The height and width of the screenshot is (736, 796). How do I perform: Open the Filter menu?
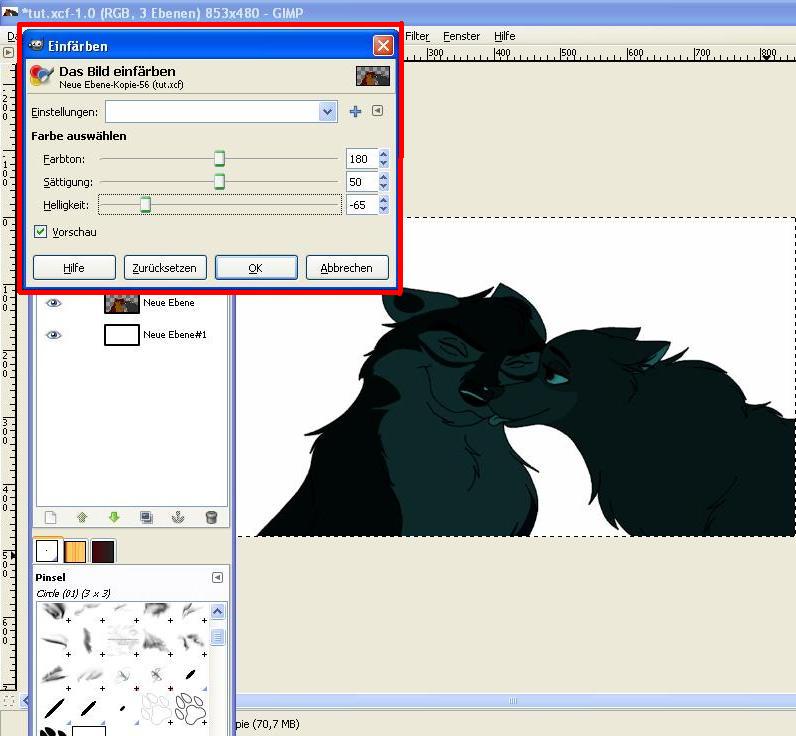point(417,36)
